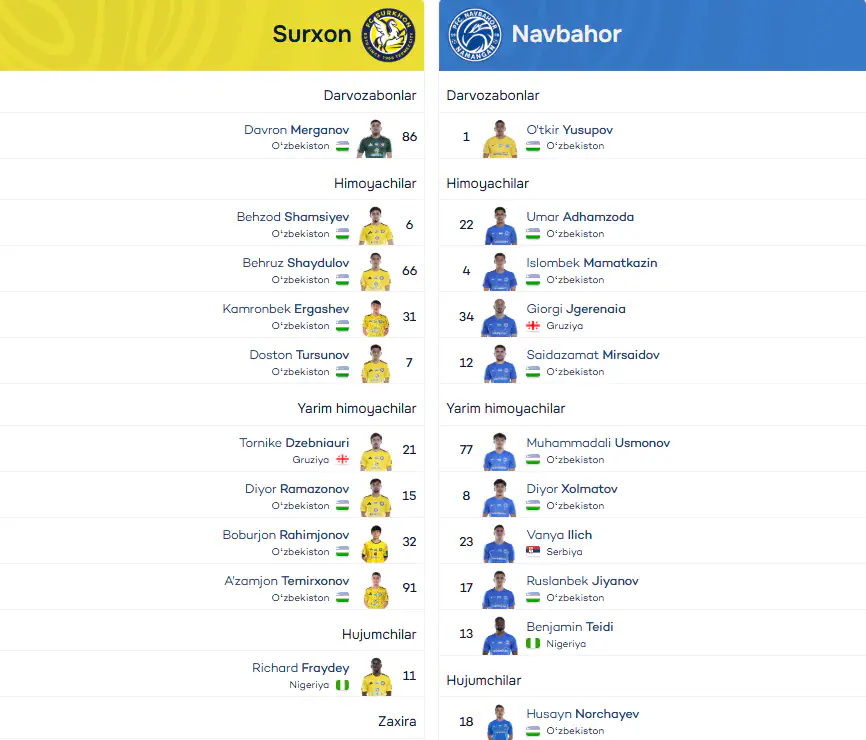Click the Navbahor club crest logo
Screen dimensions: 866x740
[475, 35]
